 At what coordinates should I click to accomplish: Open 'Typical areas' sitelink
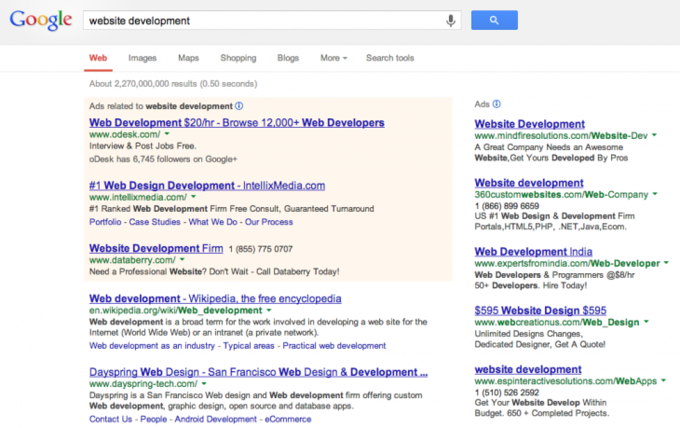[249, 346]
